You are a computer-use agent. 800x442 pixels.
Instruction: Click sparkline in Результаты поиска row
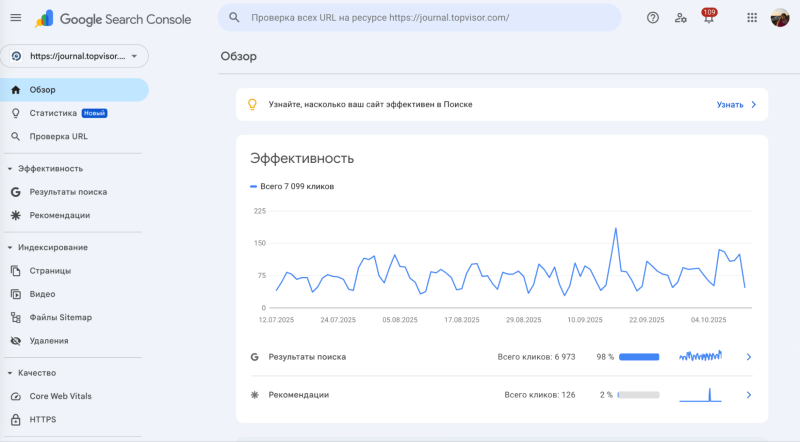coord(701,356)
